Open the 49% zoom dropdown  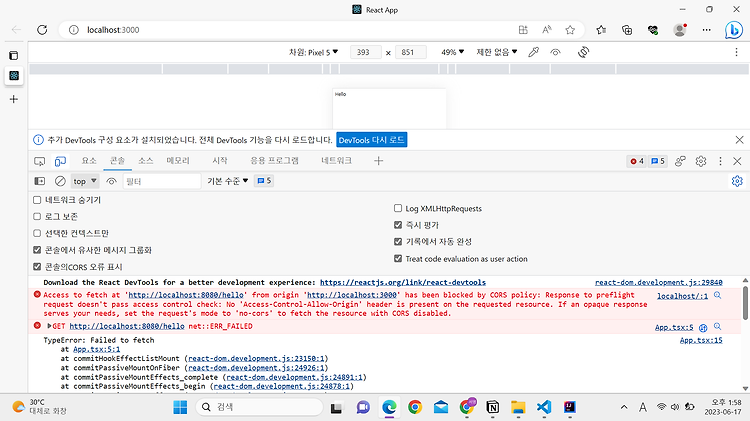(x=452, y=52)
